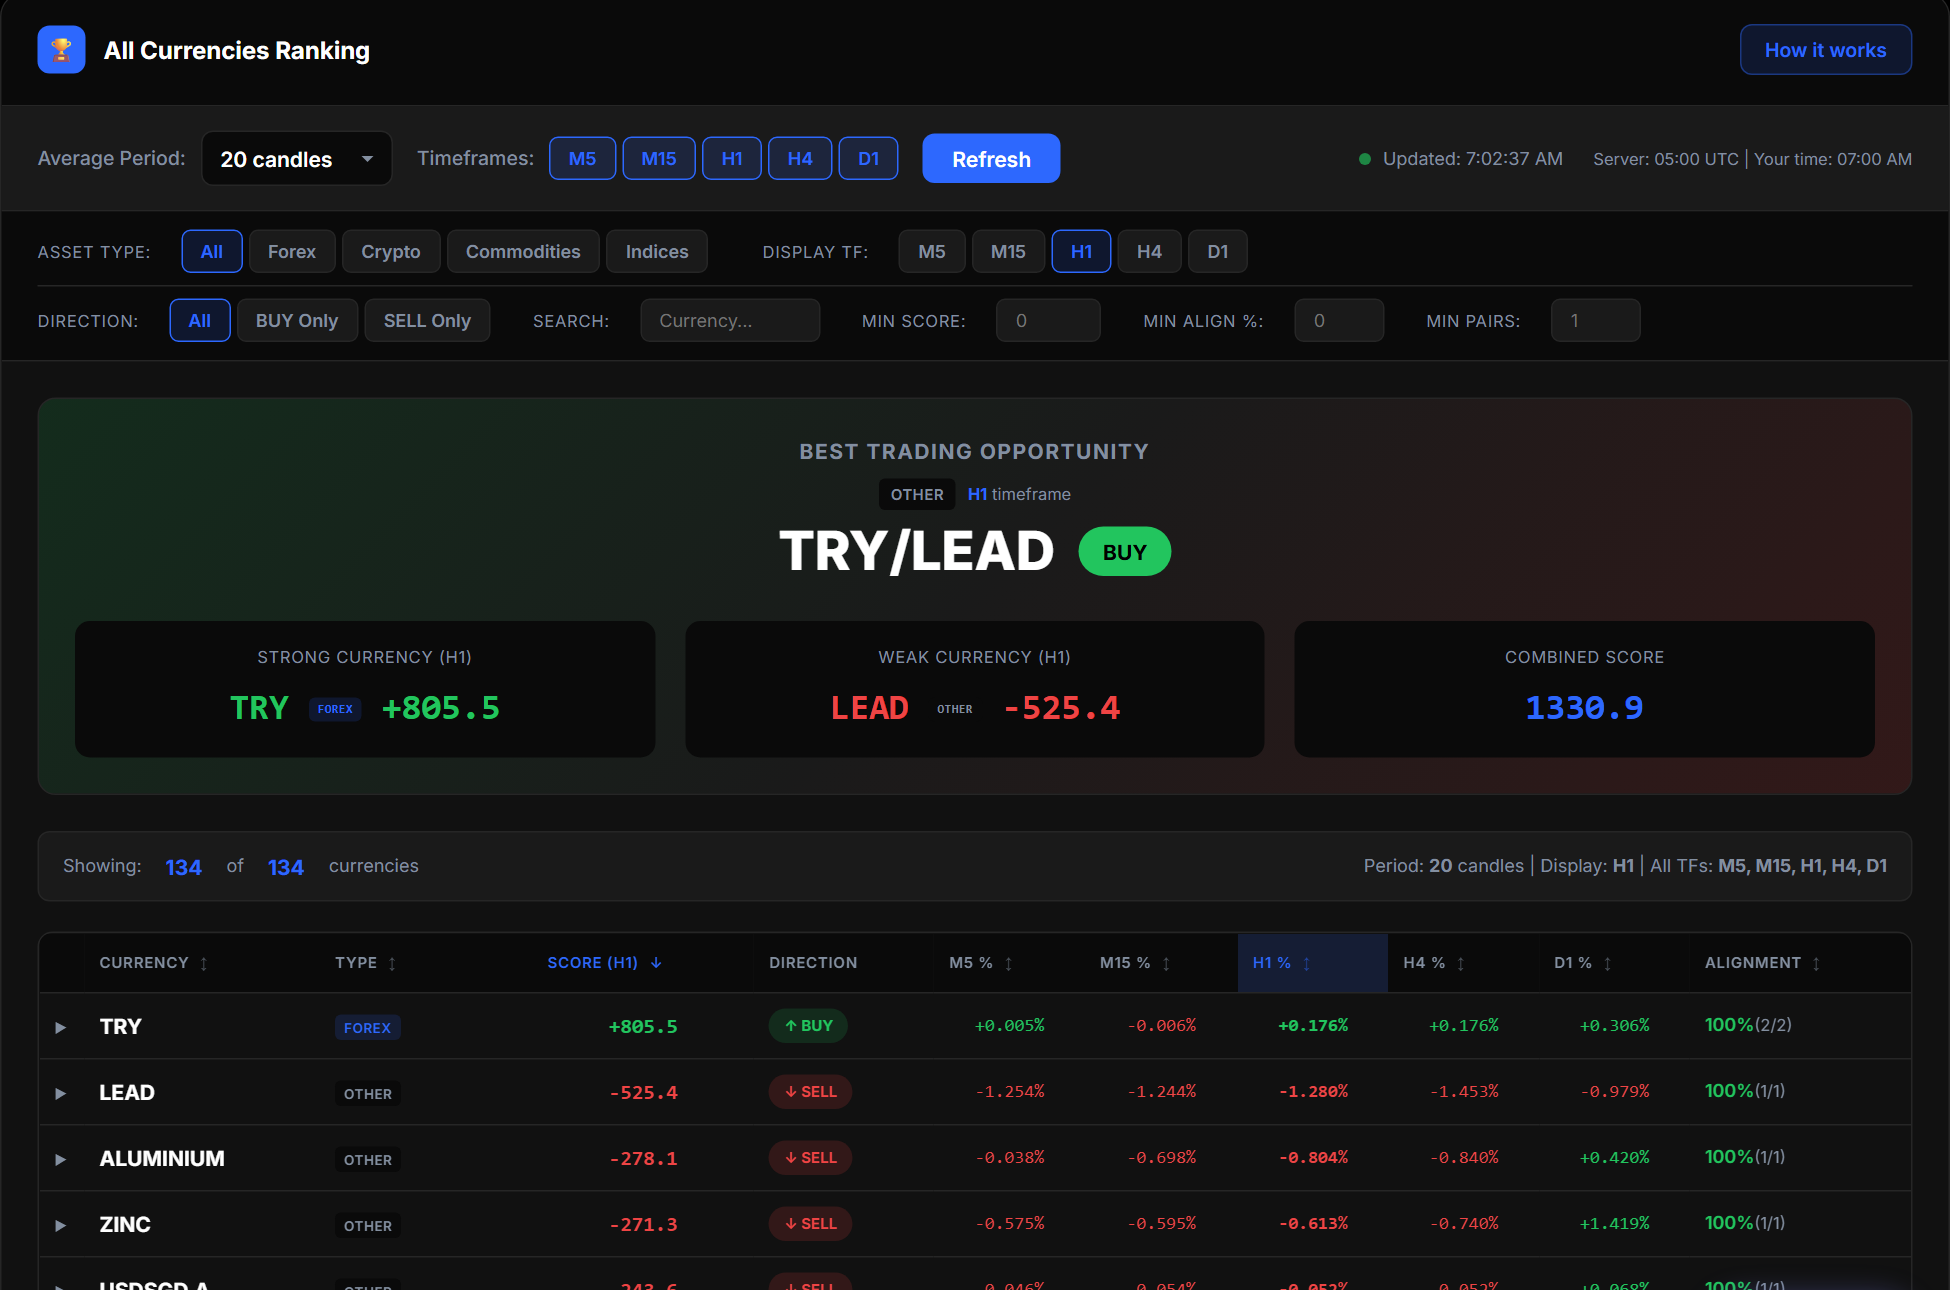The width and height of the screenshot is (1950, 1290).
Task: Set display timeframe to D1
Action: coord(1217,251)
